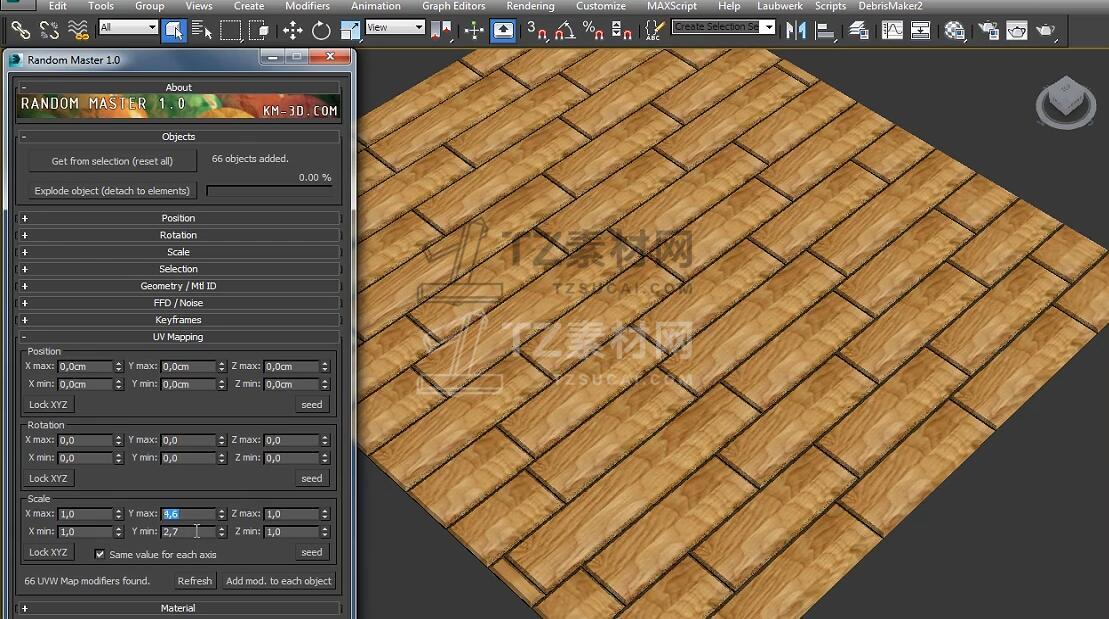The height and width of the screenshot is (619, 1109).
Task: Open the Mirror tool in toolbar
Action: click(796, 30)
